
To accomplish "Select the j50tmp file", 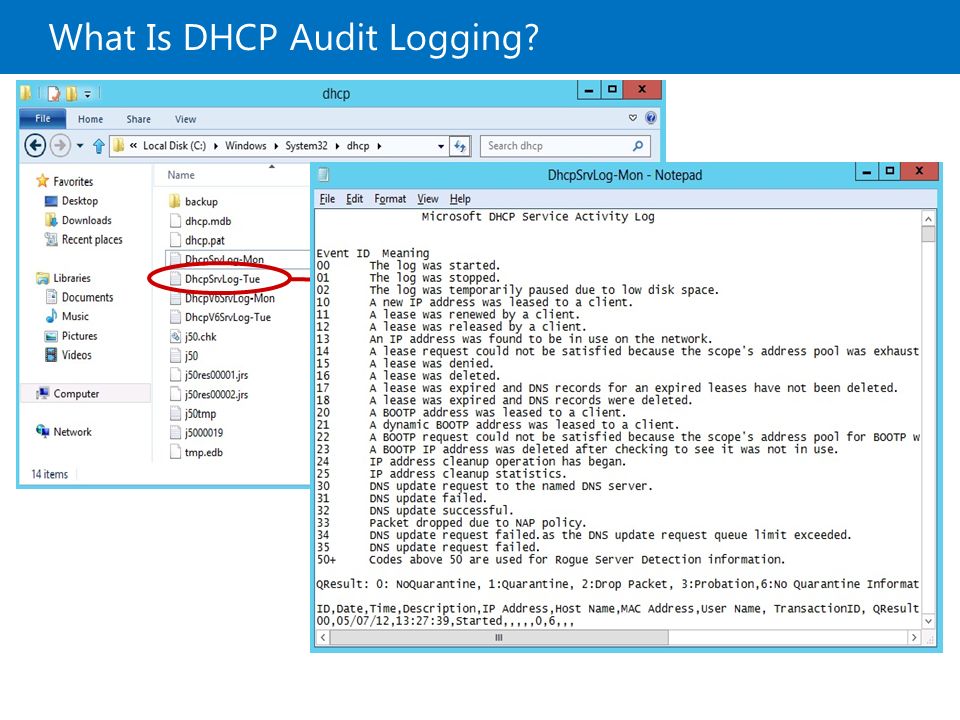I will pos(200,414).
